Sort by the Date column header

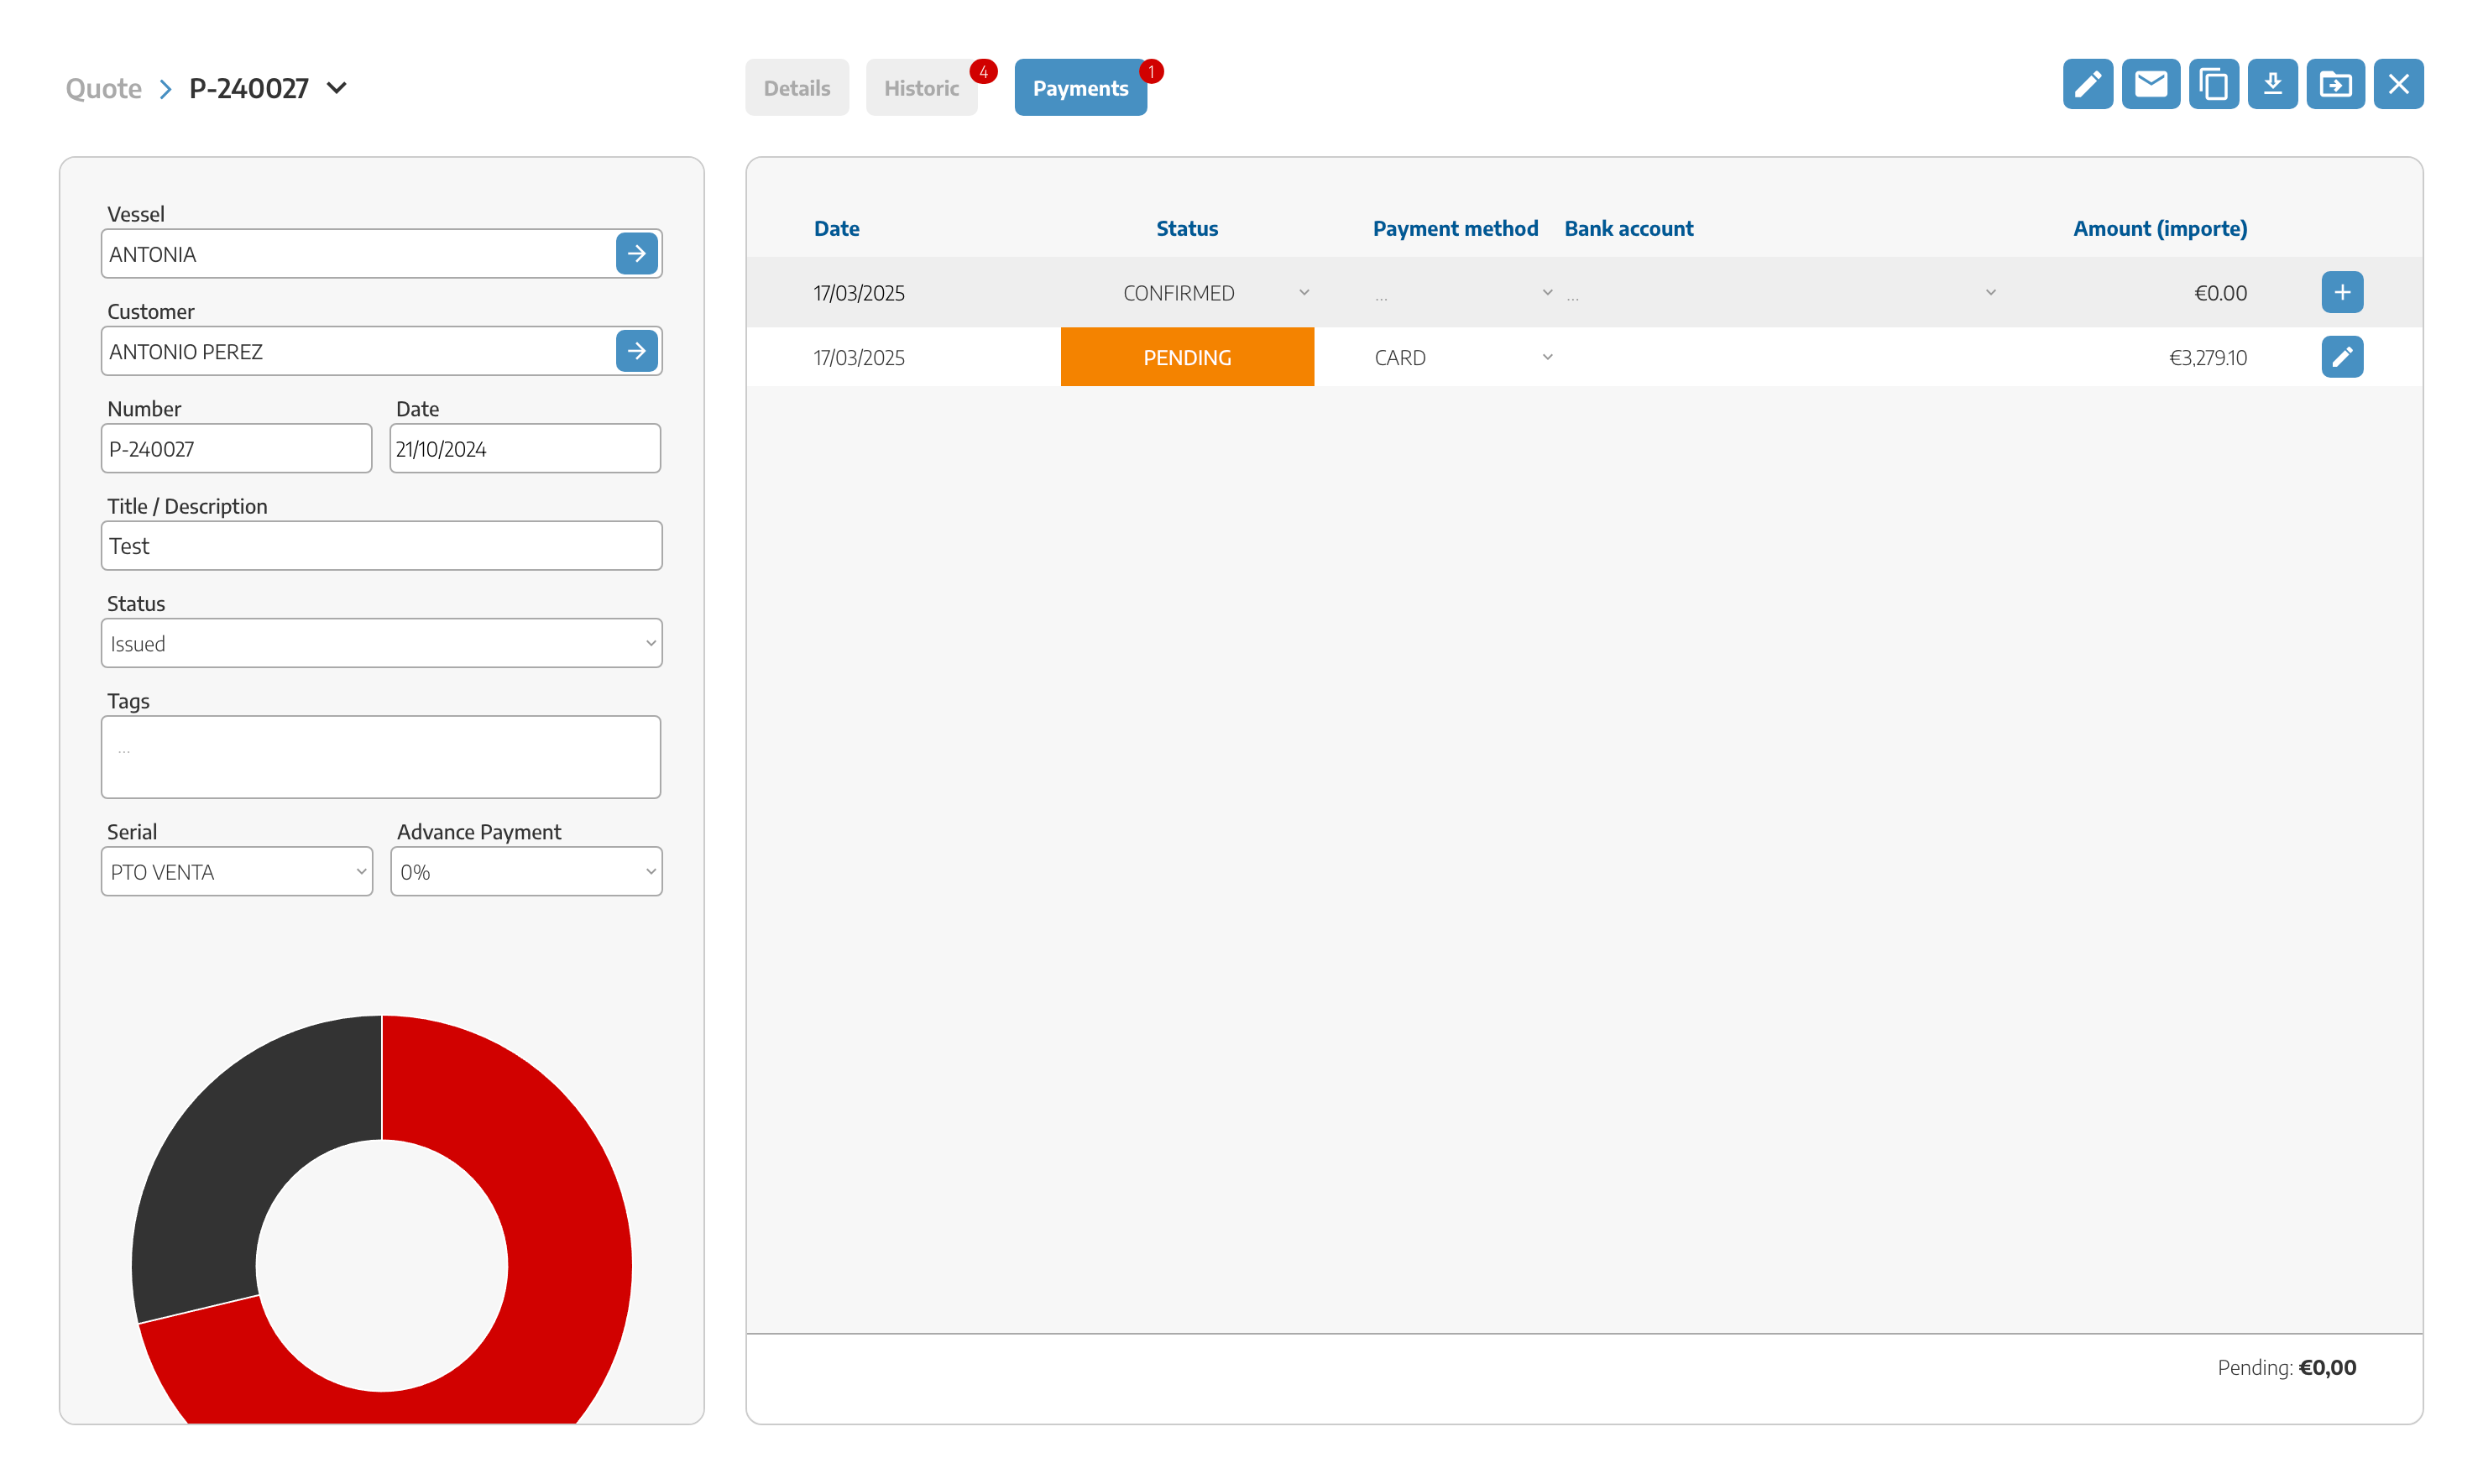836,228
